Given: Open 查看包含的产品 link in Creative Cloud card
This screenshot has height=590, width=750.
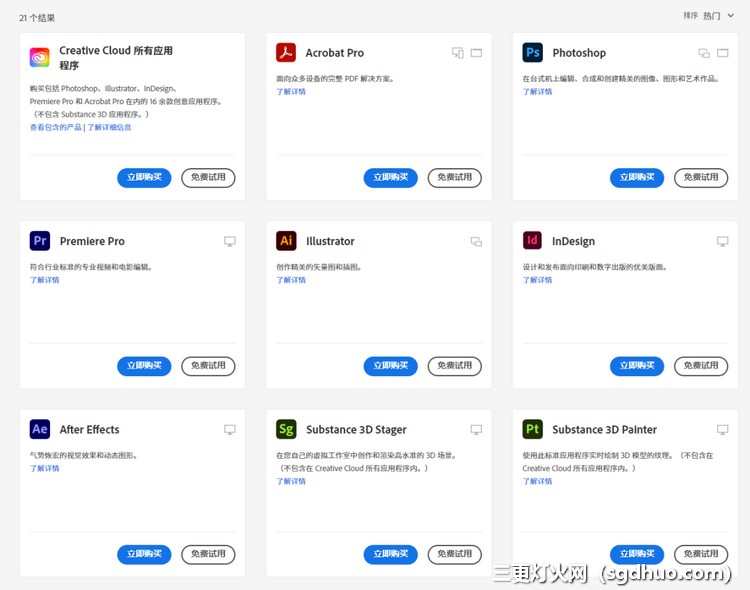Looking at the screenshot, I should 55,127.
